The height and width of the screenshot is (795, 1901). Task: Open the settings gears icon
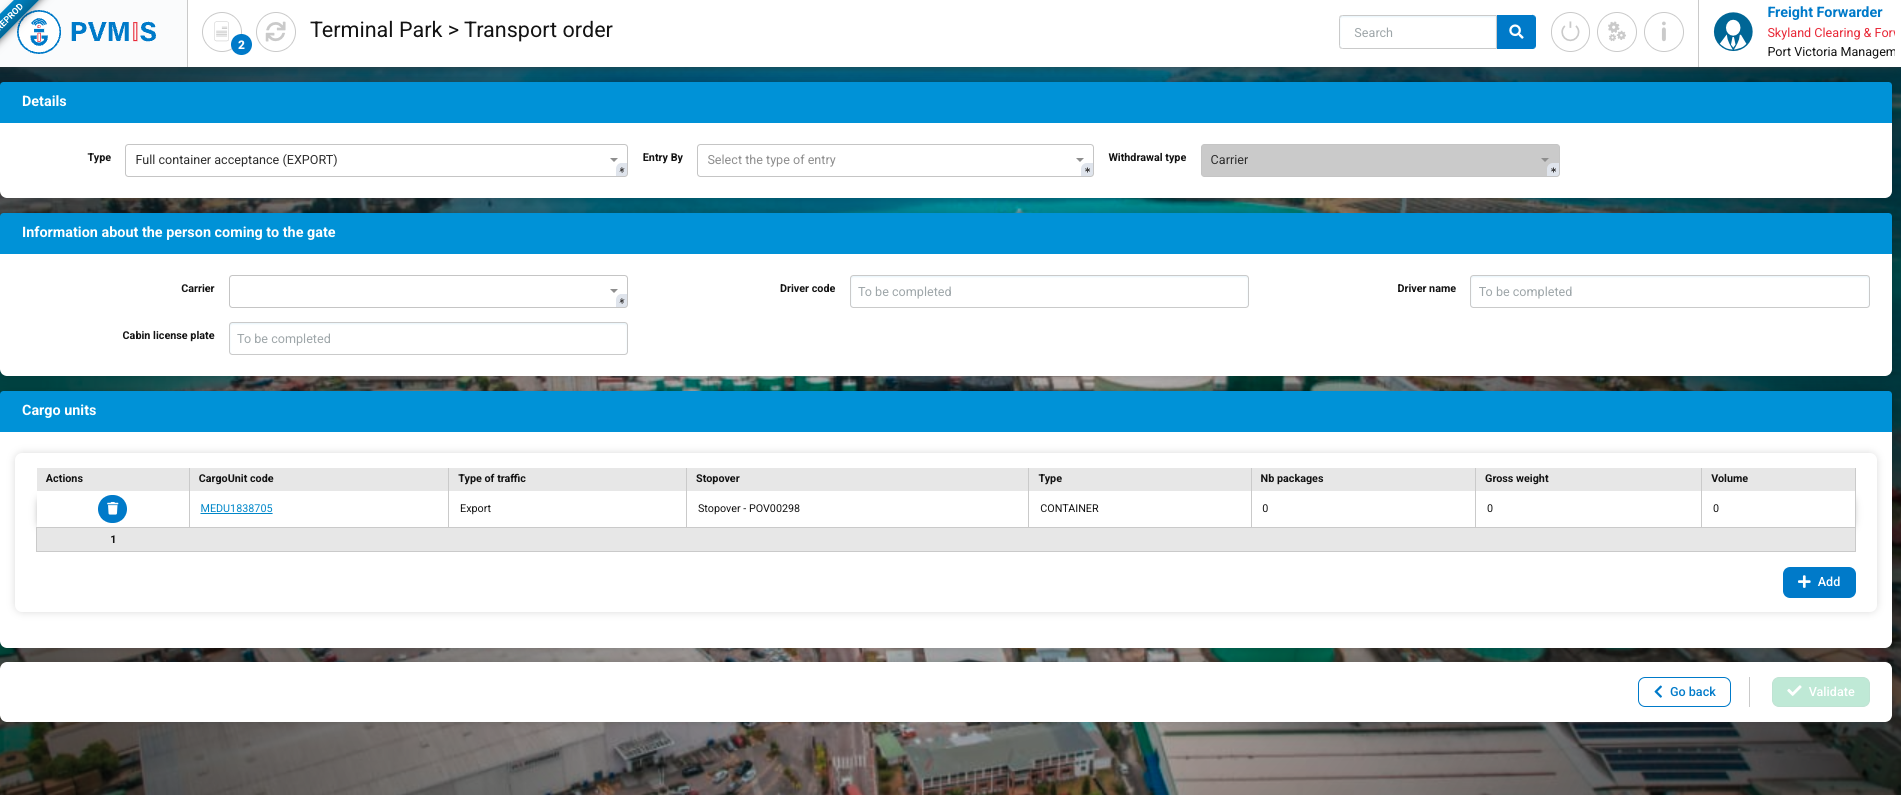coord(1617,32)
